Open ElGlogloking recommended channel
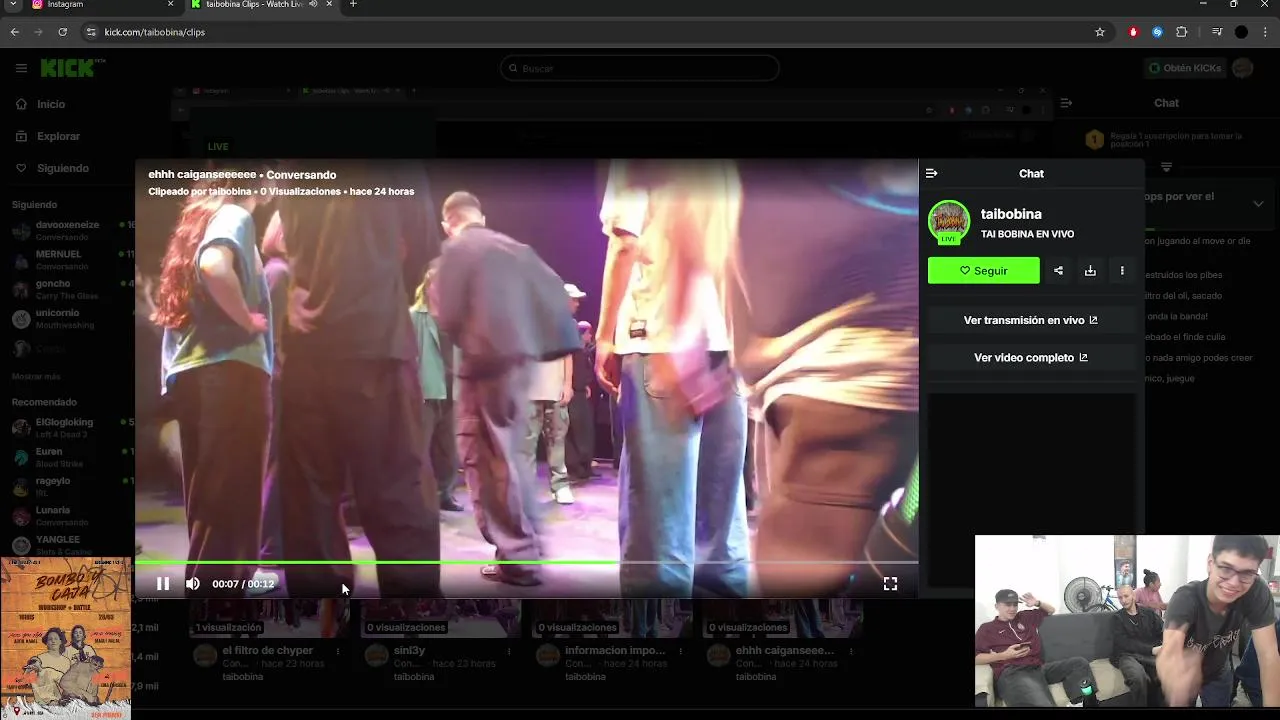This screenshot has width=1280, height=720. tap(70, 428)
